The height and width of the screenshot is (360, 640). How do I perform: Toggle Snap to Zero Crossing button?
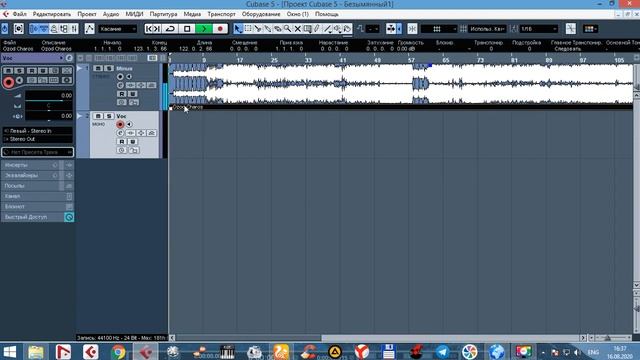click(571, 29)
